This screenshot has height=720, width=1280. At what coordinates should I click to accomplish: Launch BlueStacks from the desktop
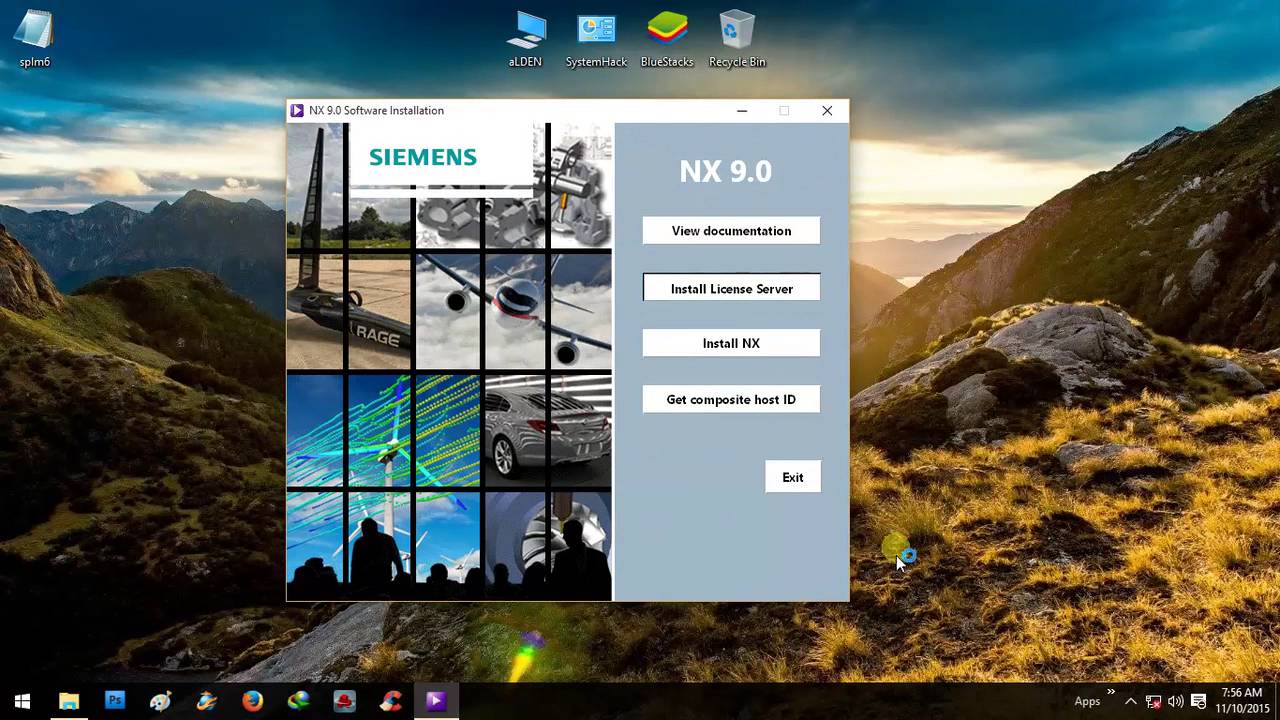[x=667, y=40]
